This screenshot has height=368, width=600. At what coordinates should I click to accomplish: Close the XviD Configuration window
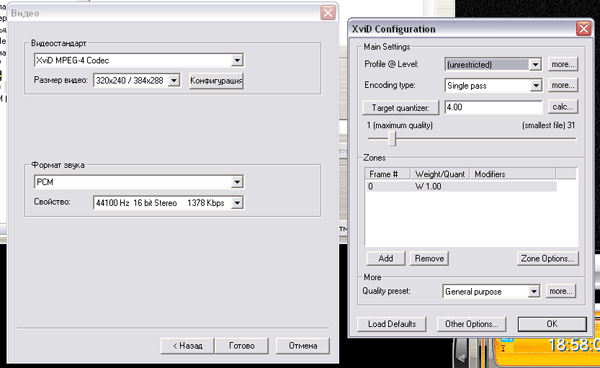point(584,29)
